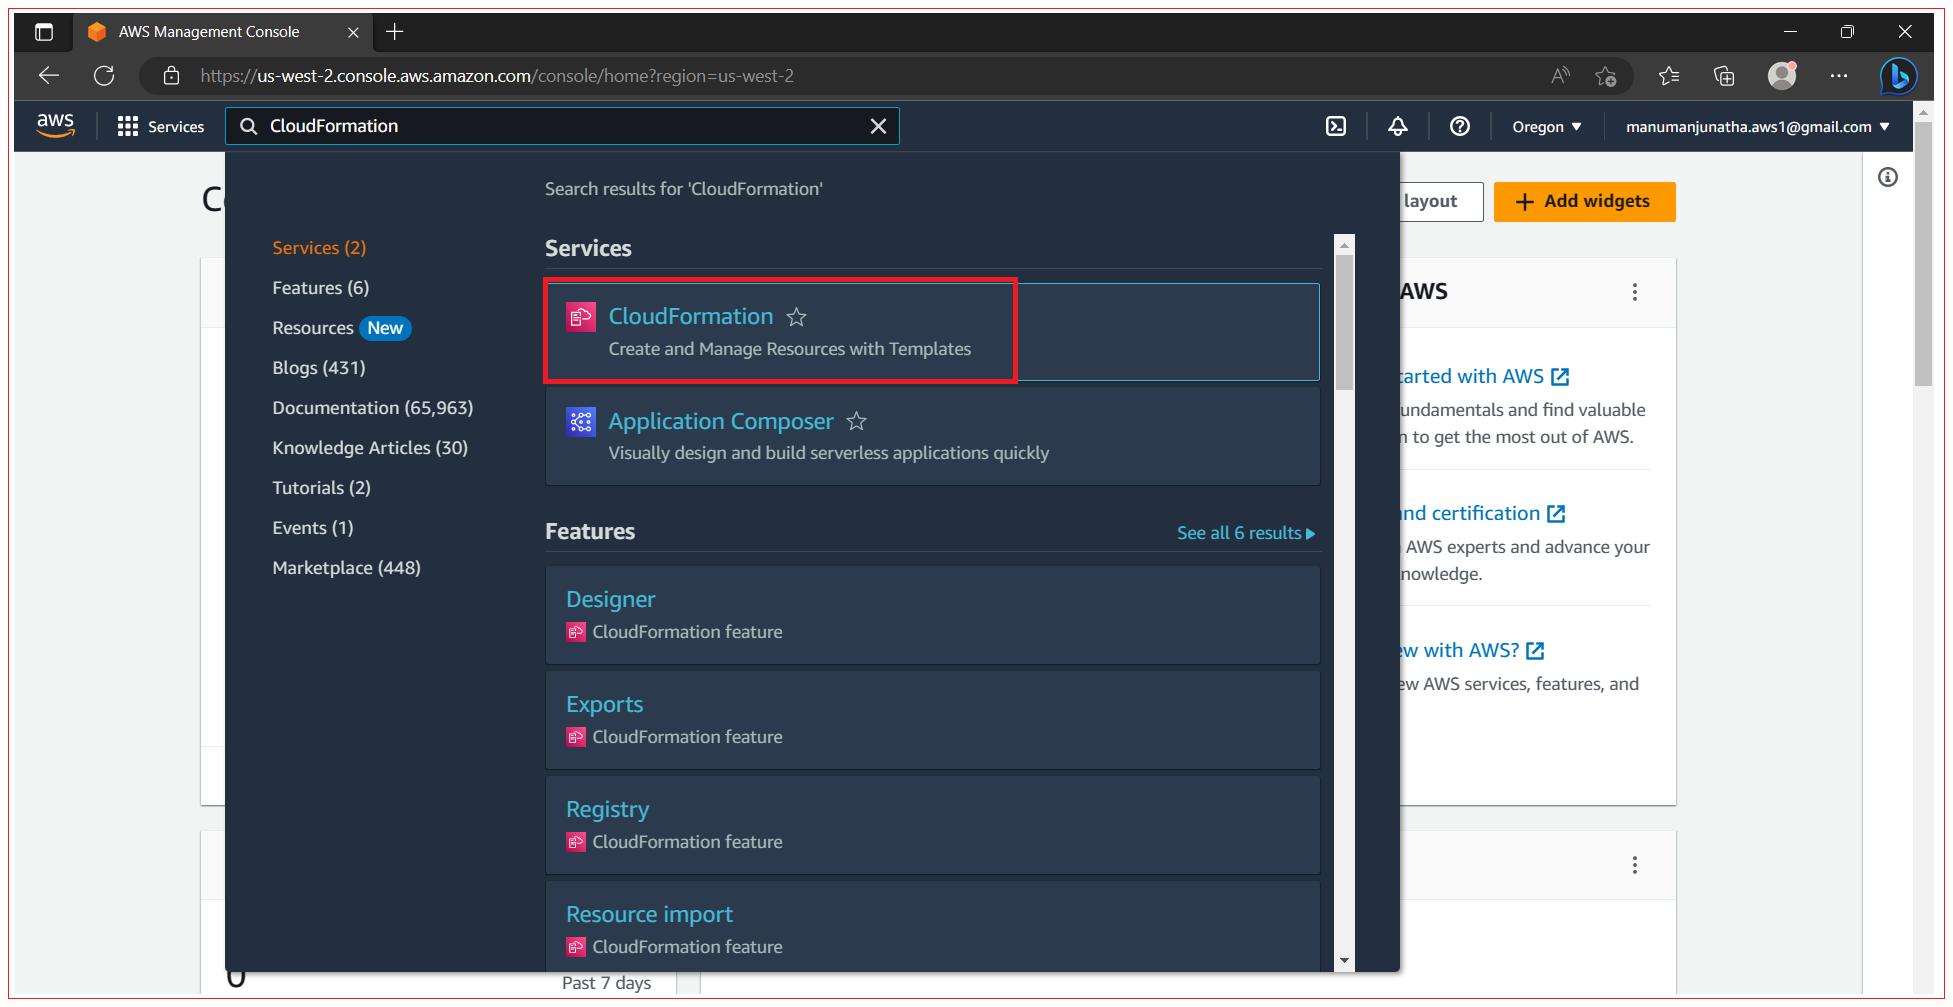Open the Resource import feature
The width and height of the screenshot is (1953, 1007).
[x=649, y=914]
